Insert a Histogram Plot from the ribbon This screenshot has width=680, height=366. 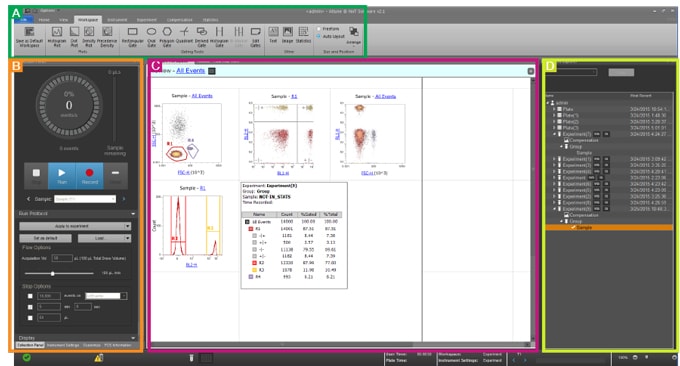[57, 36]
